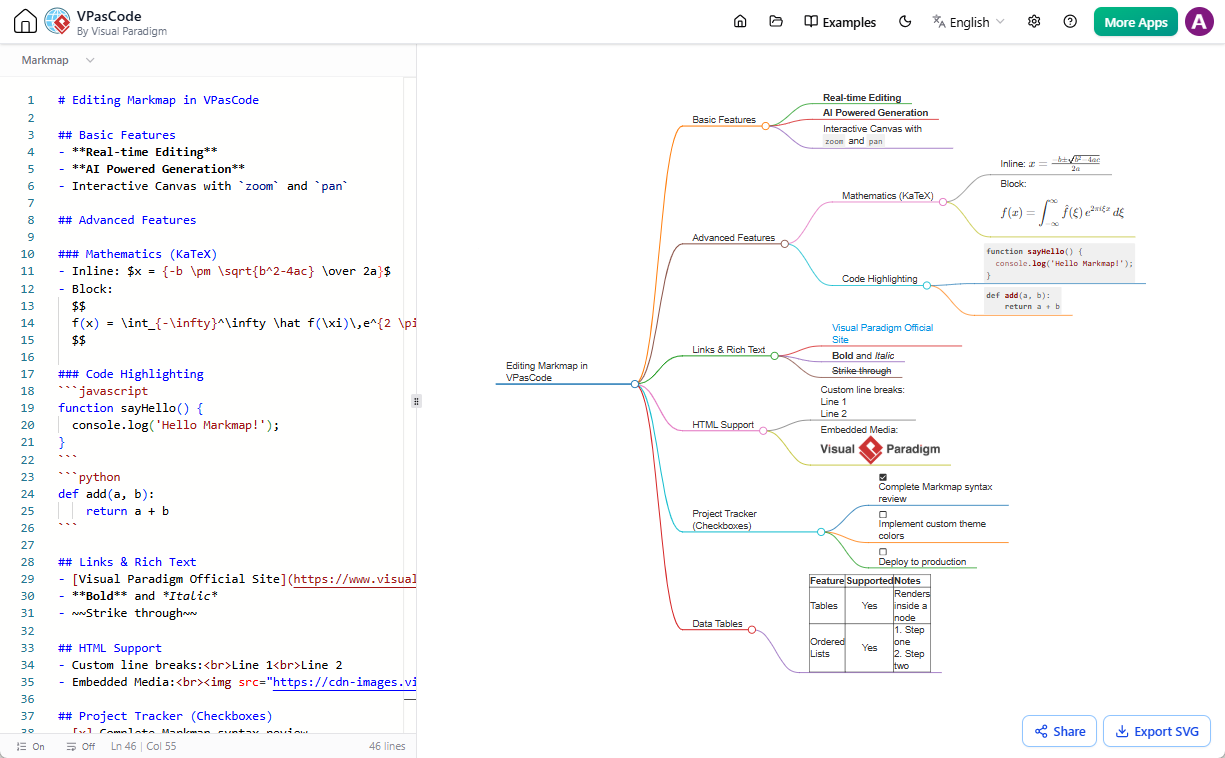
Task: Click the 'Supported' table header cell
Action: point(869,581)
